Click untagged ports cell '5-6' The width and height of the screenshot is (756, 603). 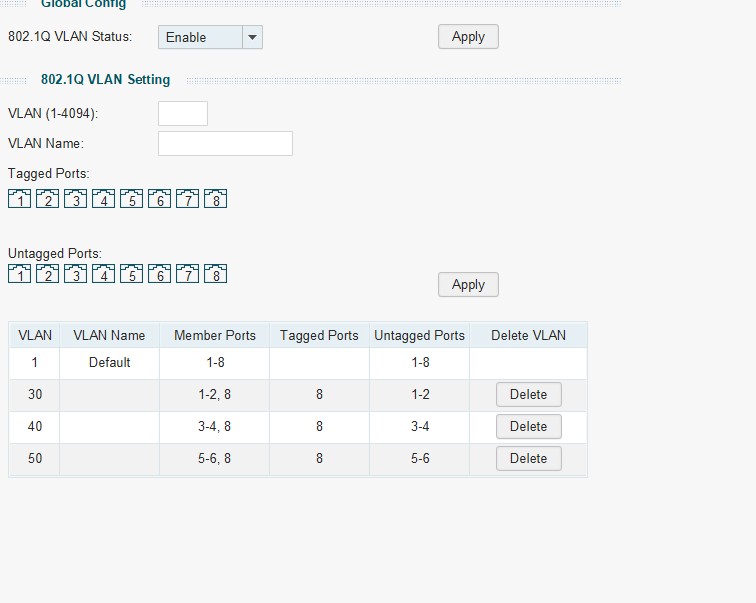click(x=419, y=458)
